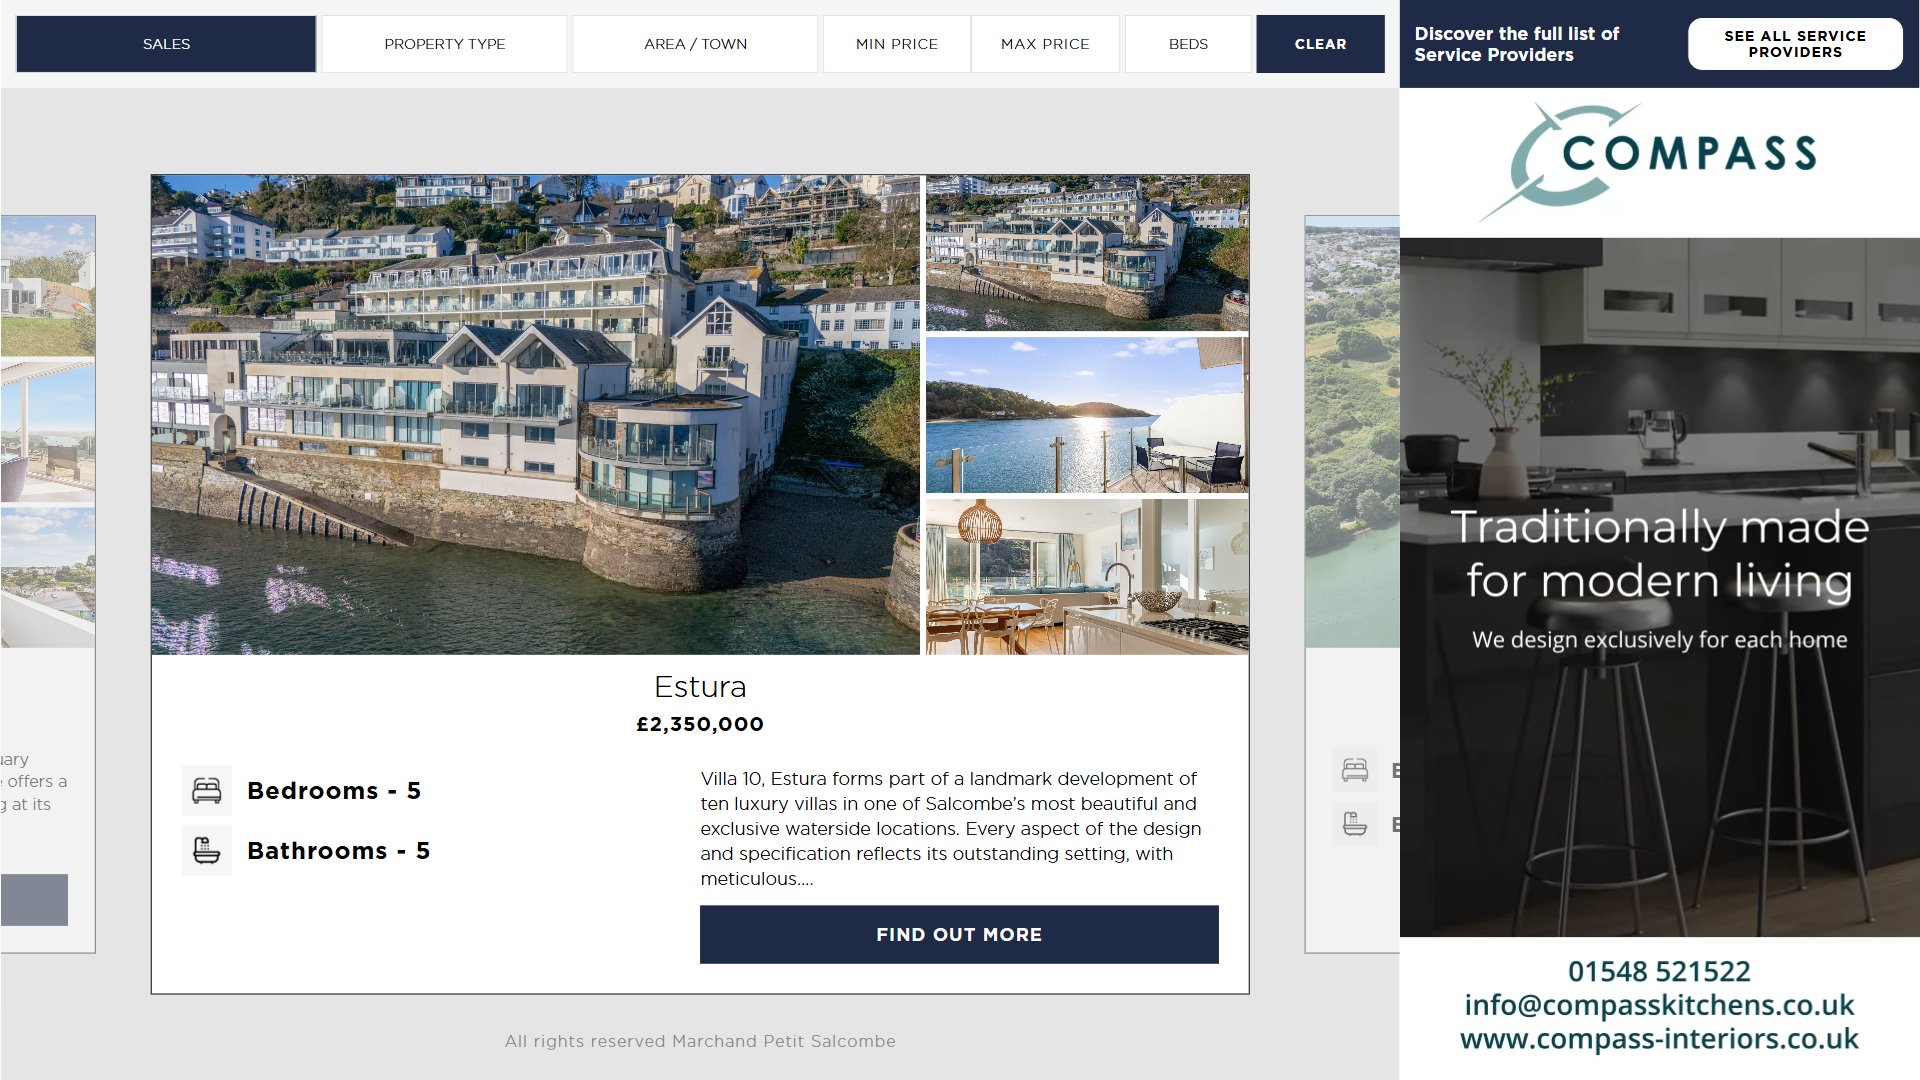Clear all search filters
This screenshot has height=1080, width=1920.
pyautogui.click(x=1320, y=44)
